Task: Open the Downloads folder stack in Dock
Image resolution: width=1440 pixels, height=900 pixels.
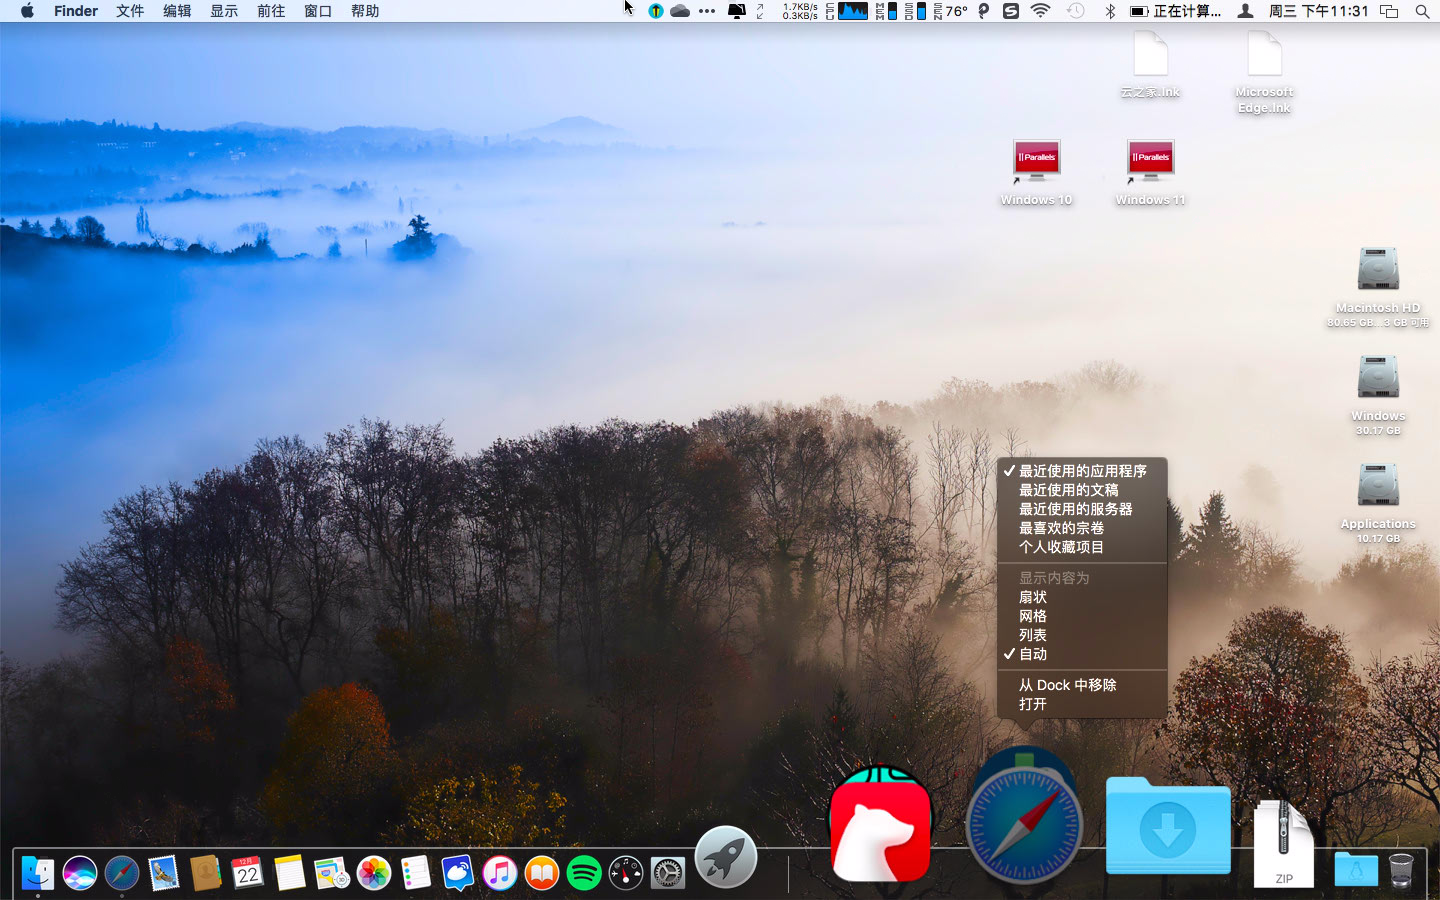Action: [1167, 826]
